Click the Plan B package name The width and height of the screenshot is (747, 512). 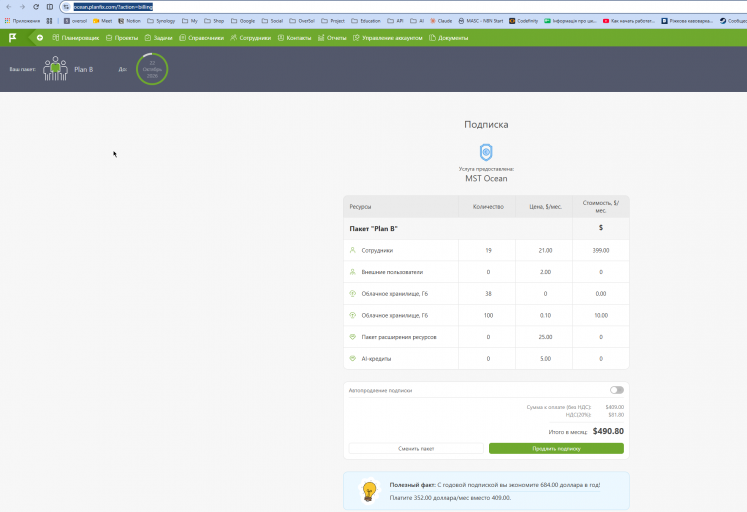click(x=84, y=70)
